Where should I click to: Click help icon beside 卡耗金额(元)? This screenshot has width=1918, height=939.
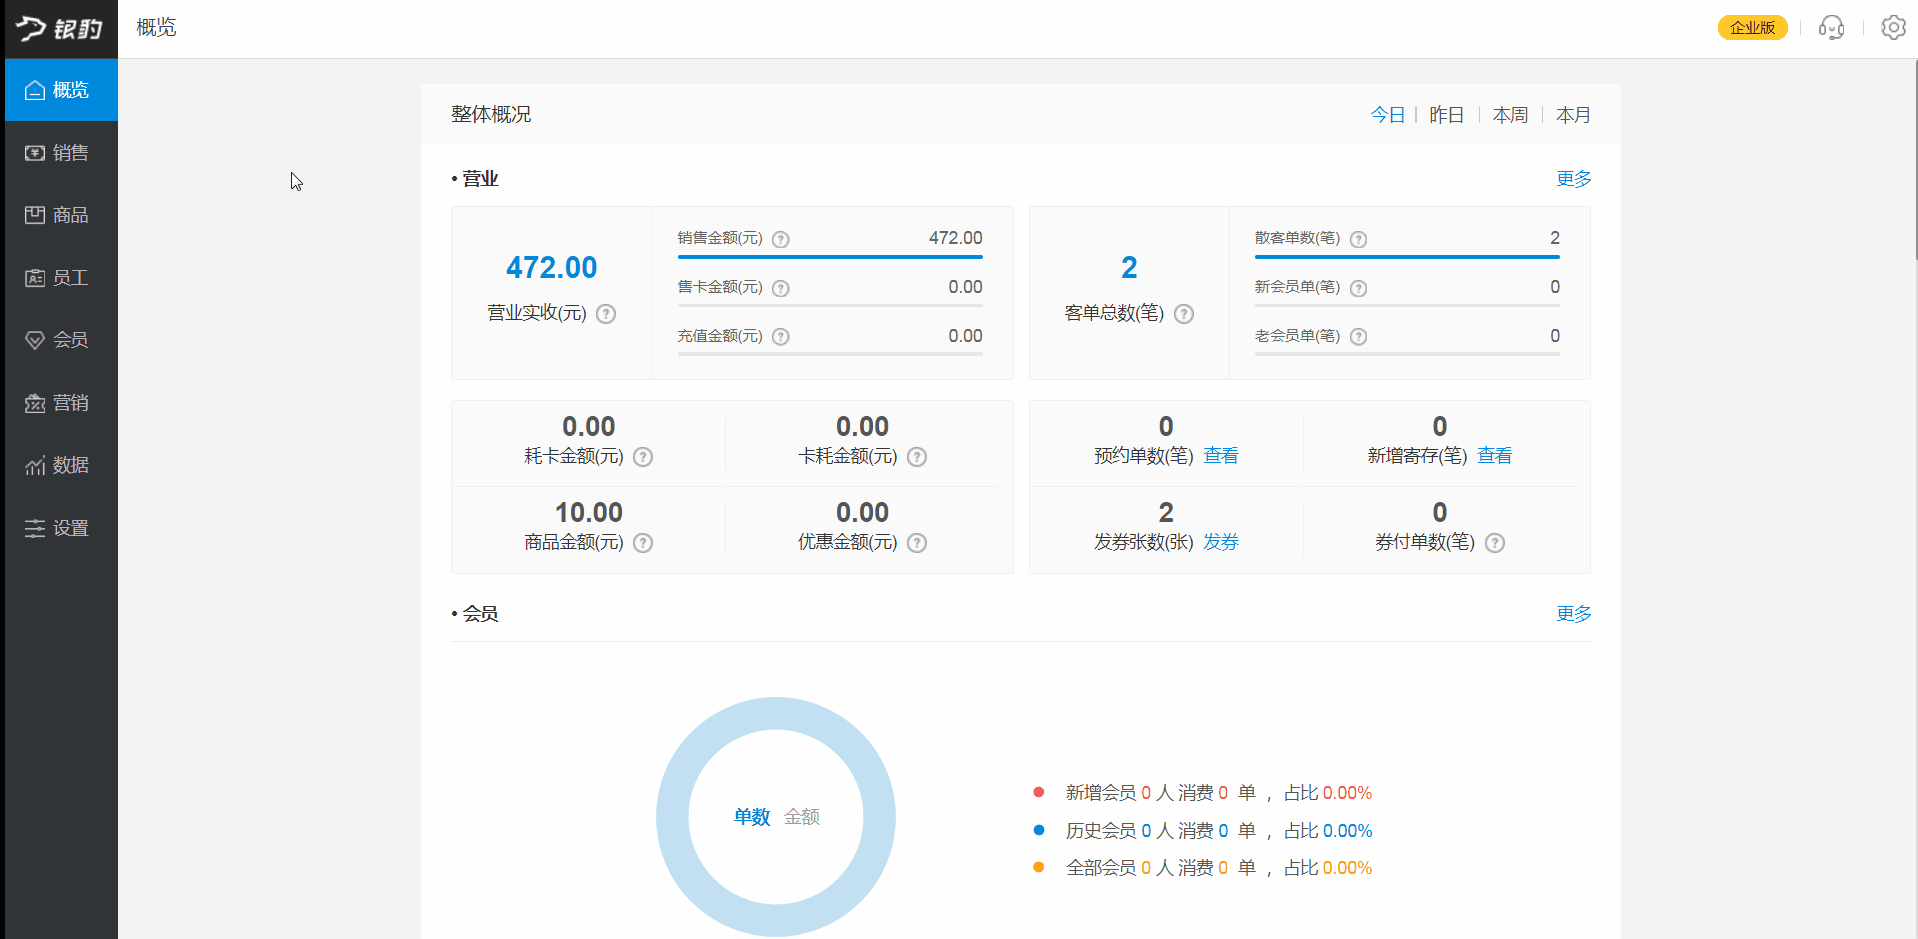coord(917,457)
